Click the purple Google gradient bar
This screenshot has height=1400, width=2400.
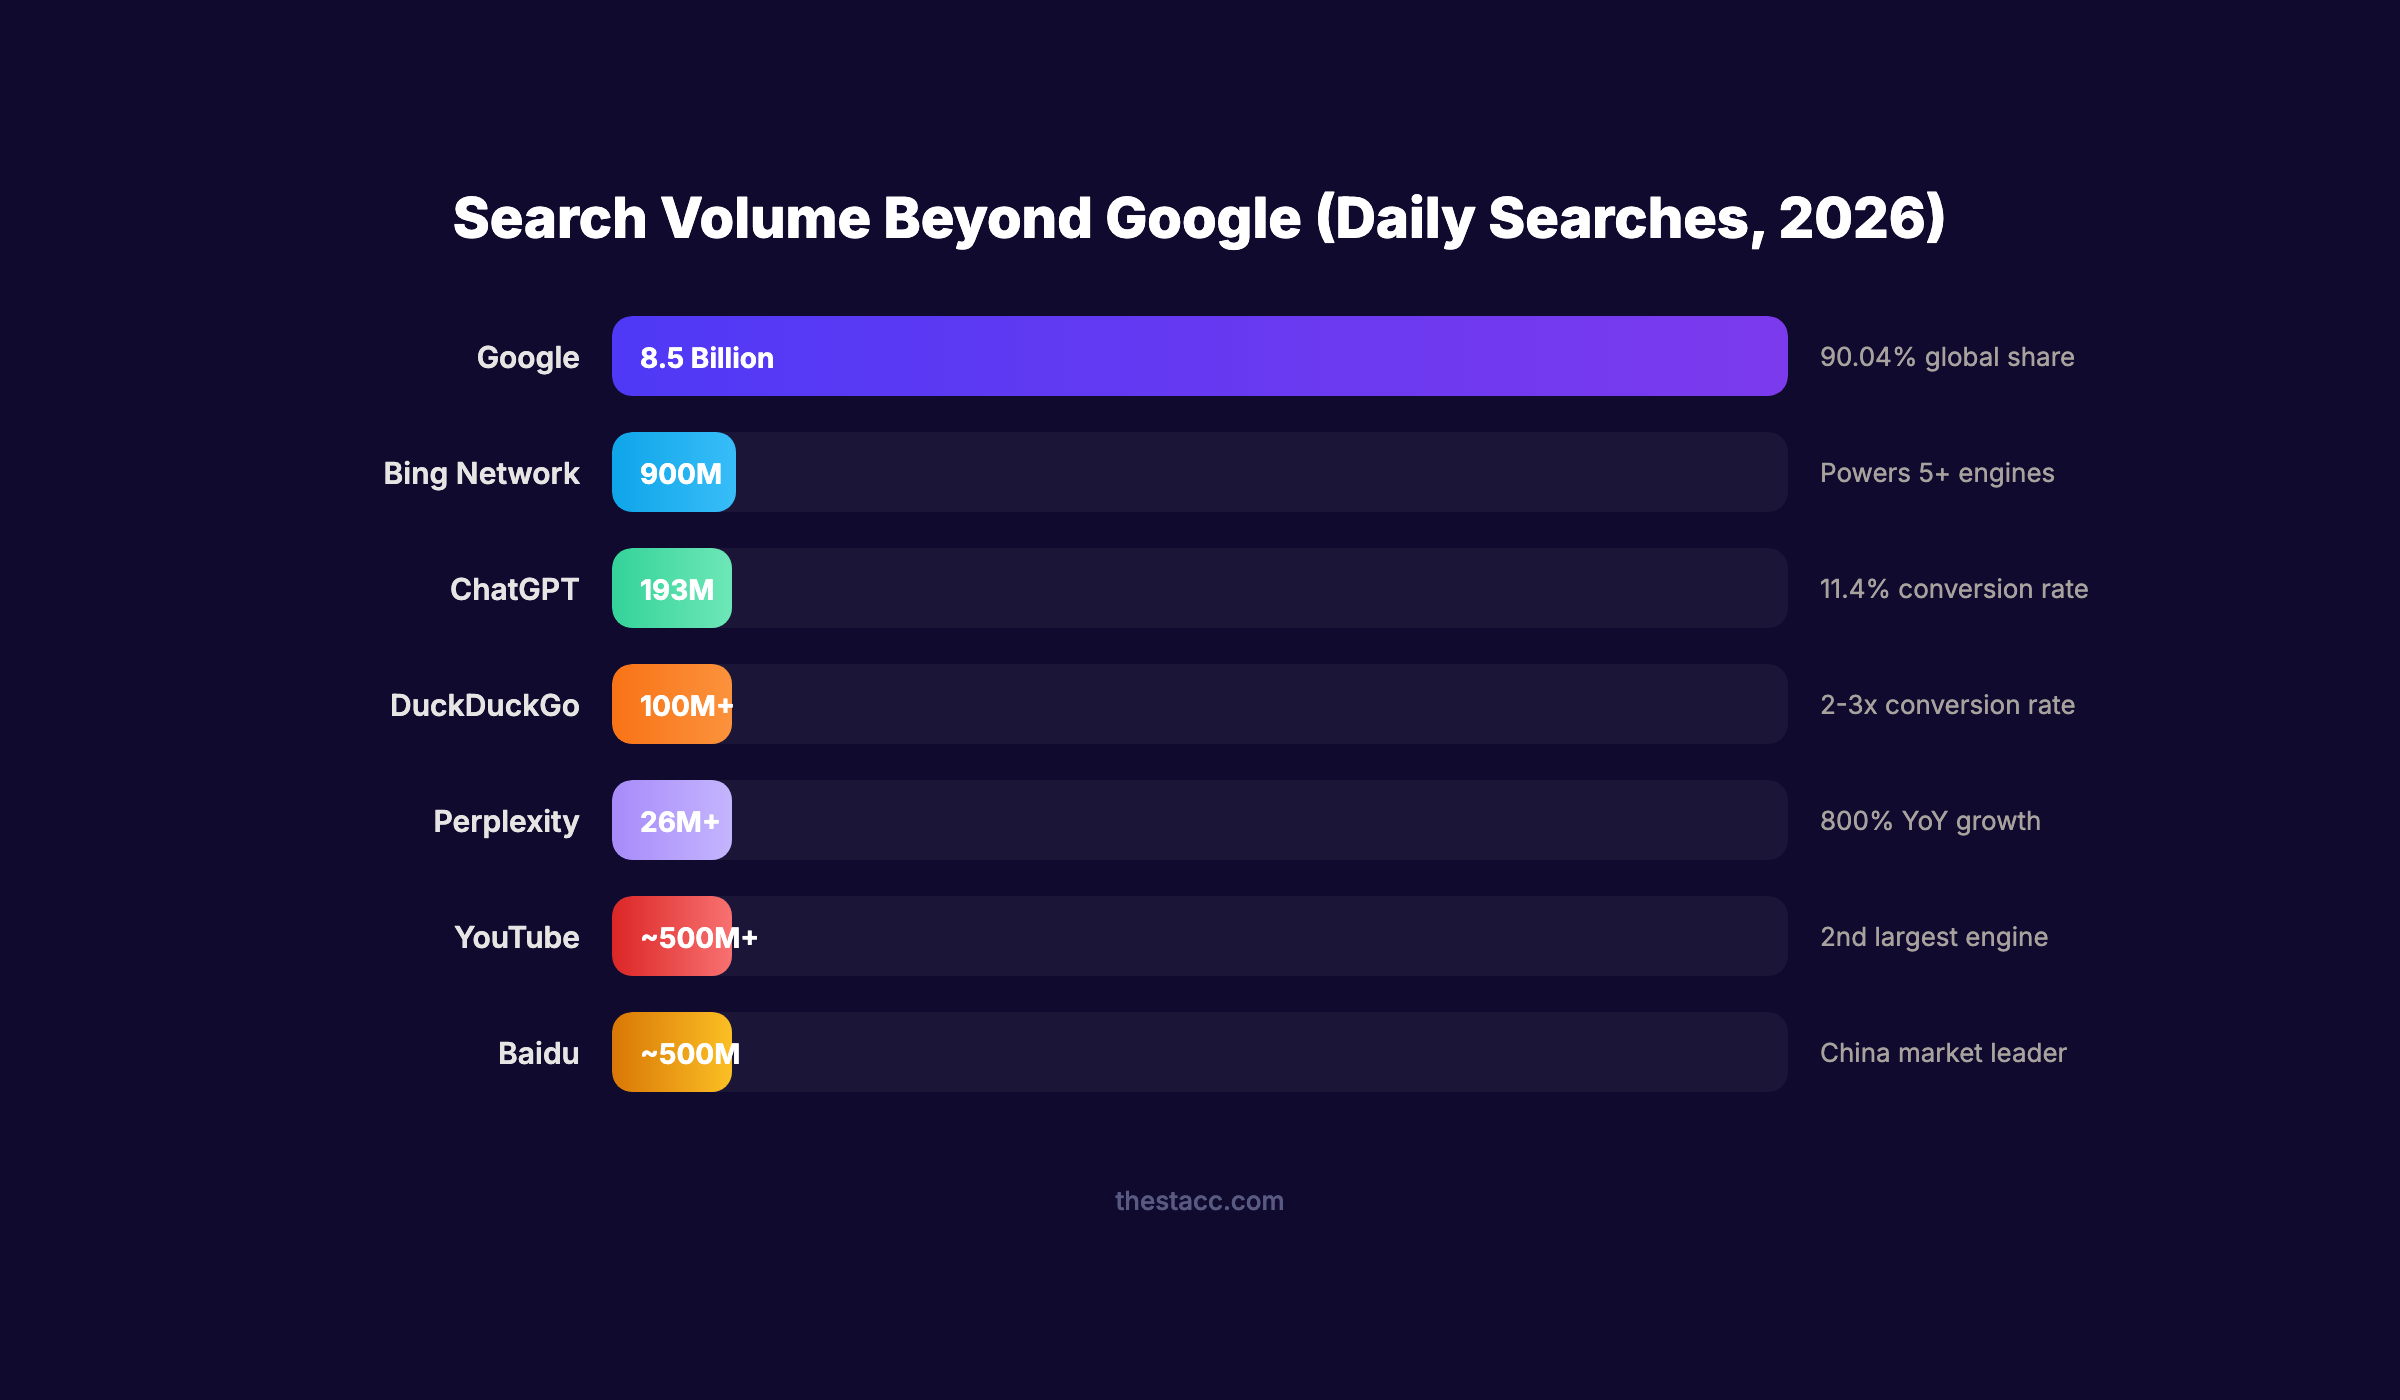(x=1200, y=356)
